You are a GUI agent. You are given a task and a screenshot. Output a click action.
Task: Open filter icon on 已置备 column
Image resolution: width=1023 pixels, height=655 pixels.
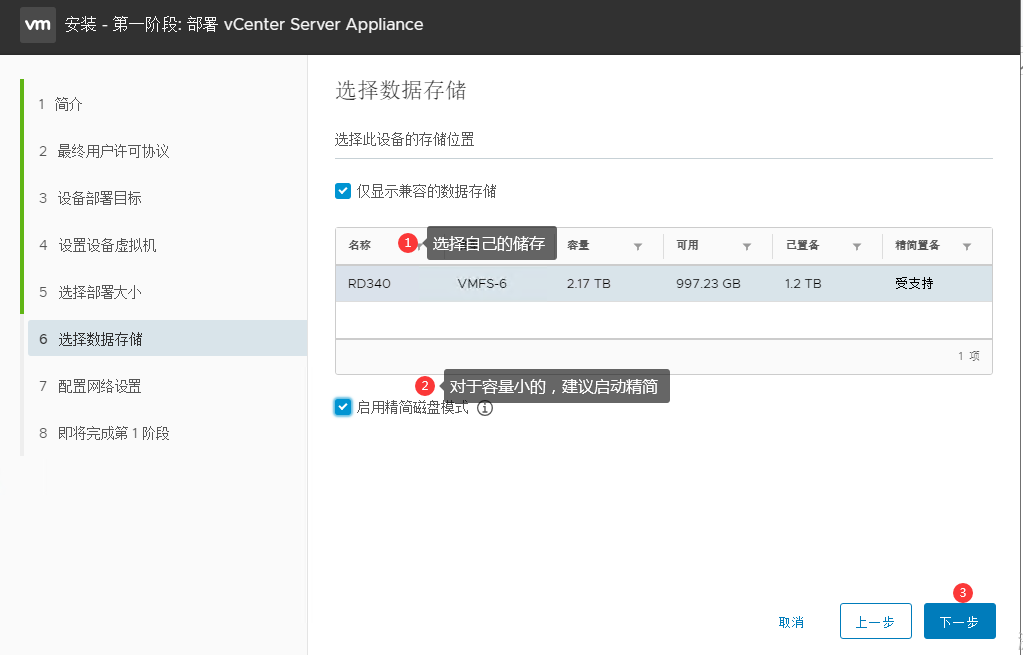click(856, 246)
